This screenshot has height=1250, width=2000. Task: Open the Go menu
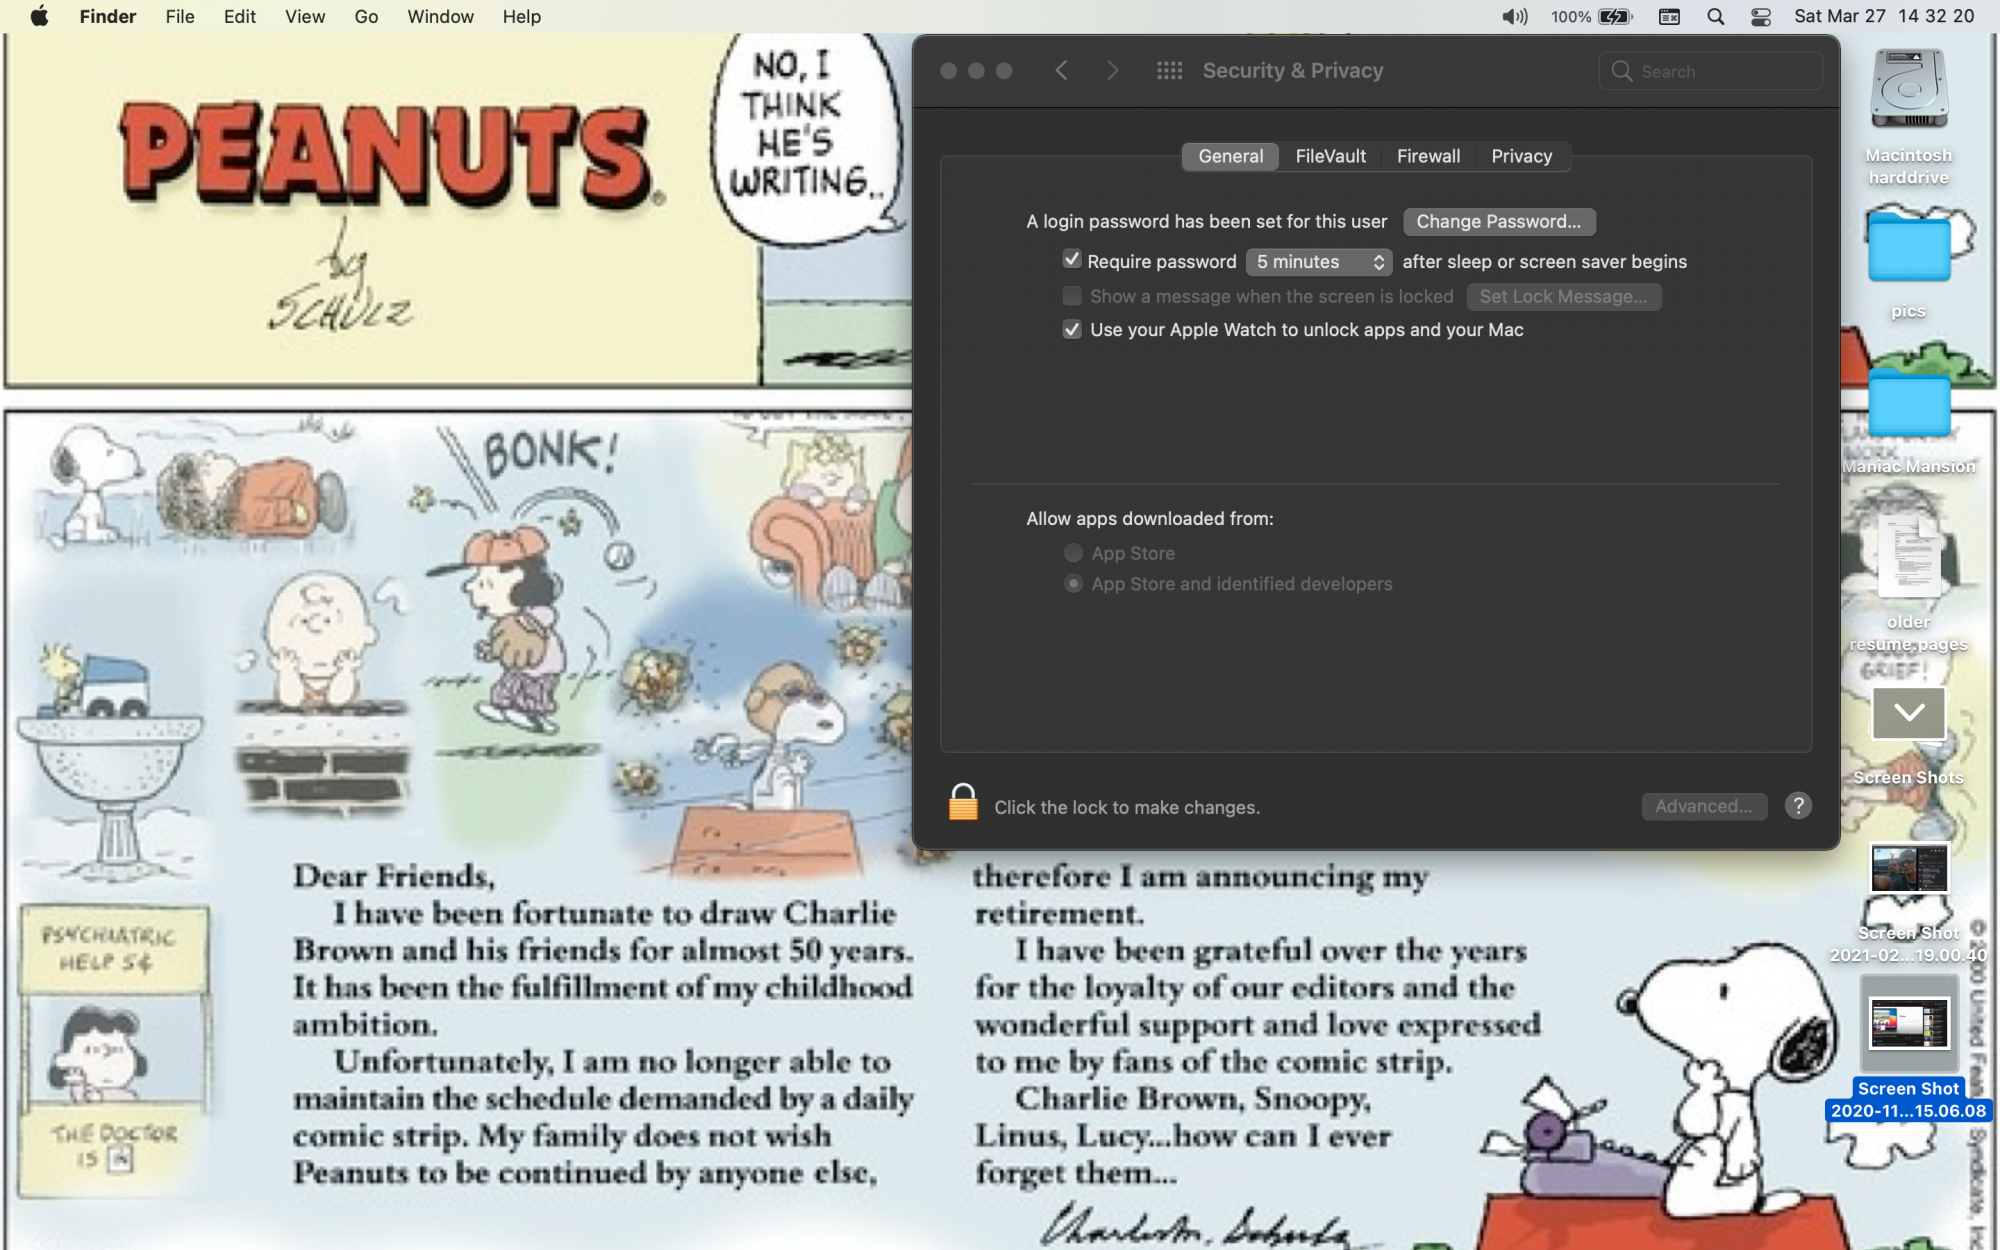[366, 17]
